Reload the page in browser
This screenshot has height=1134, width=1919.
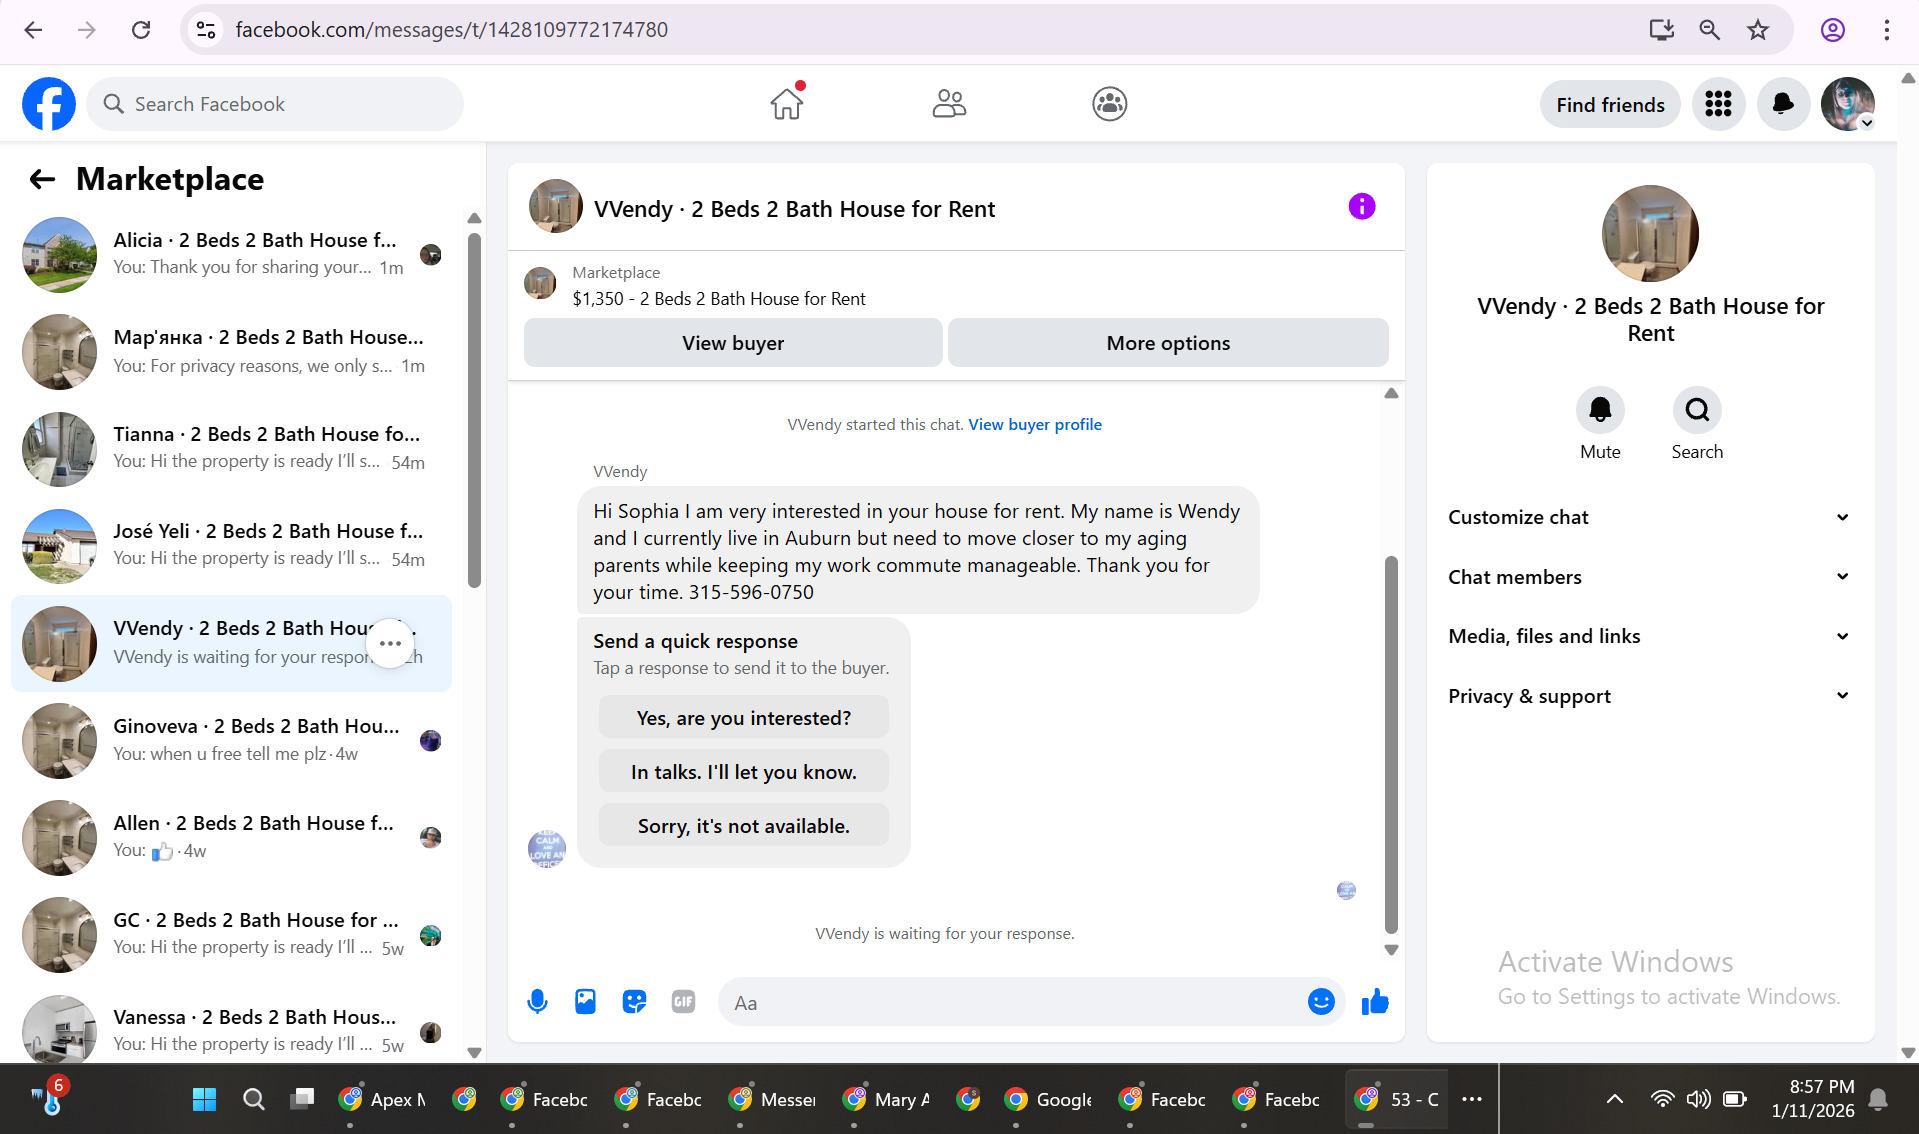pyautogui.click(x=141, y=30)
